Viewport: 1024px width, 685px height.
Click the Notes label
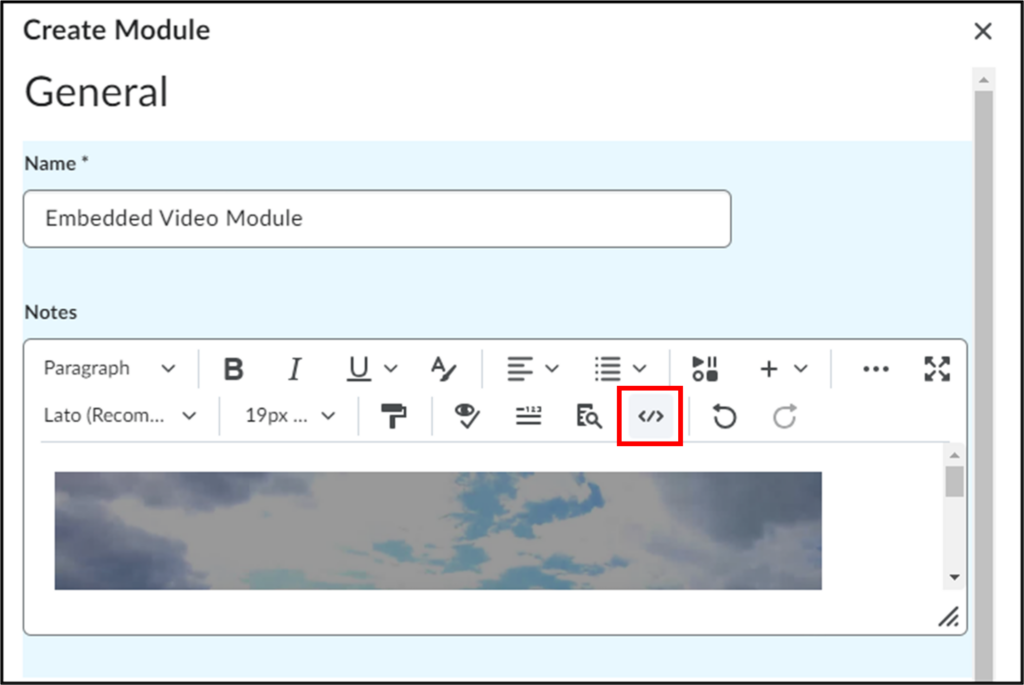pos(51,312)
